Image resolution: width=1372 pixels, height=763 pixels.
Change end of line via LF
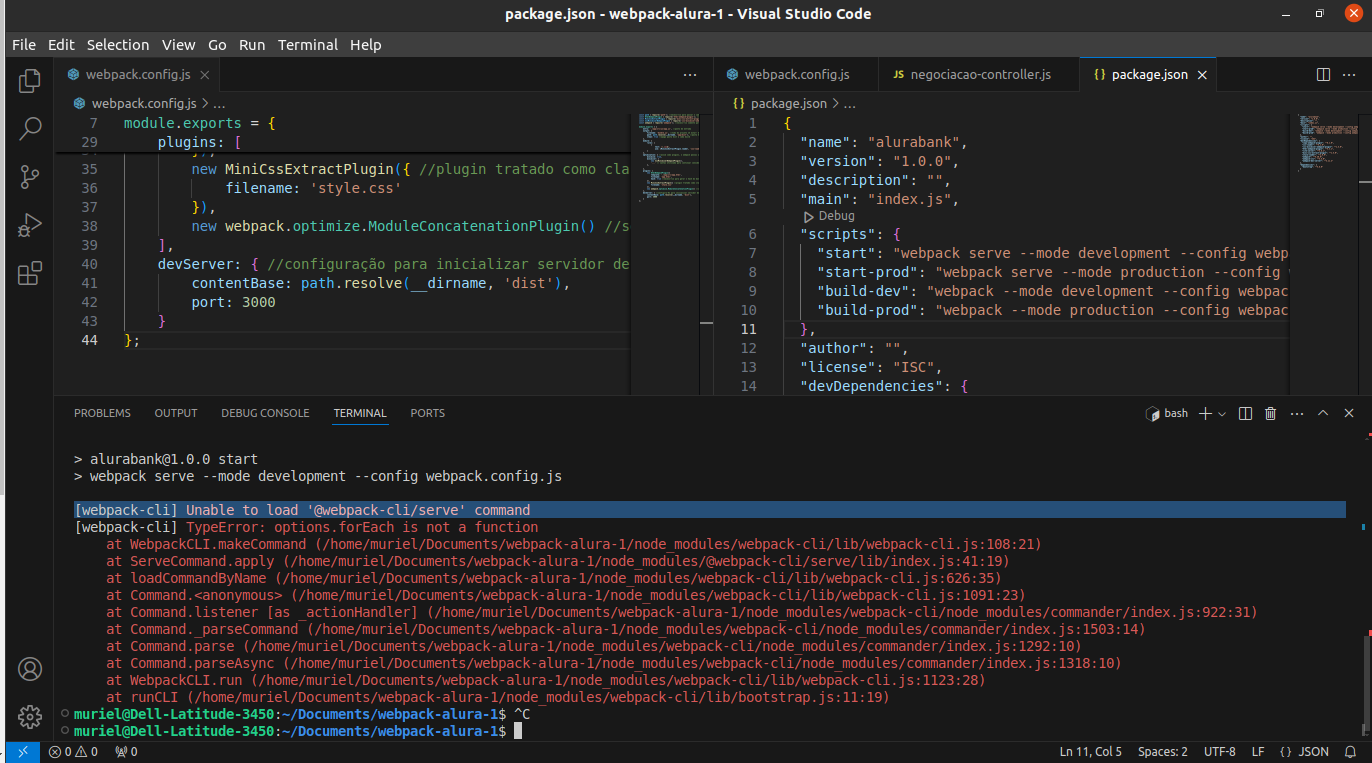pos(1258,752)
